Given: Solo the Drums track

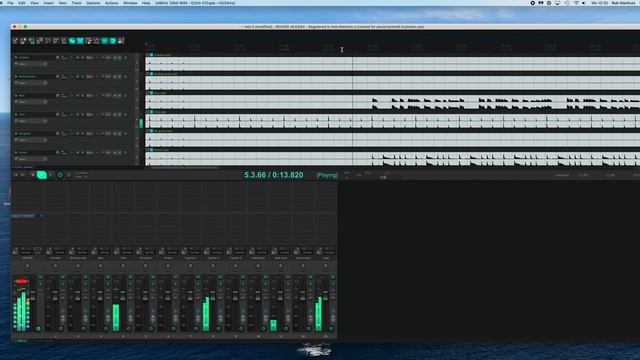Looking at the screenshot, I should [82, 153].
